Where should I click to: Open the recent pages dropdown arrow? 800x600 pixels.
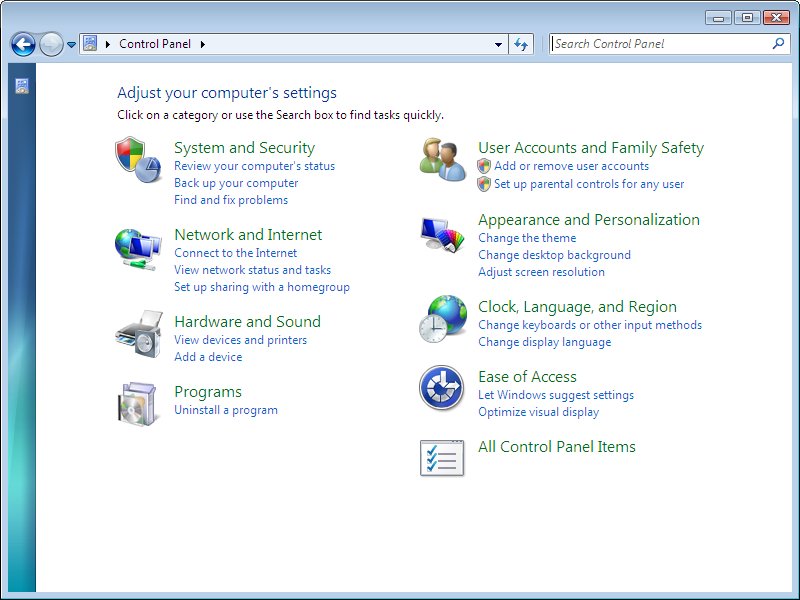pyautogui.click(x=71, y=45)
